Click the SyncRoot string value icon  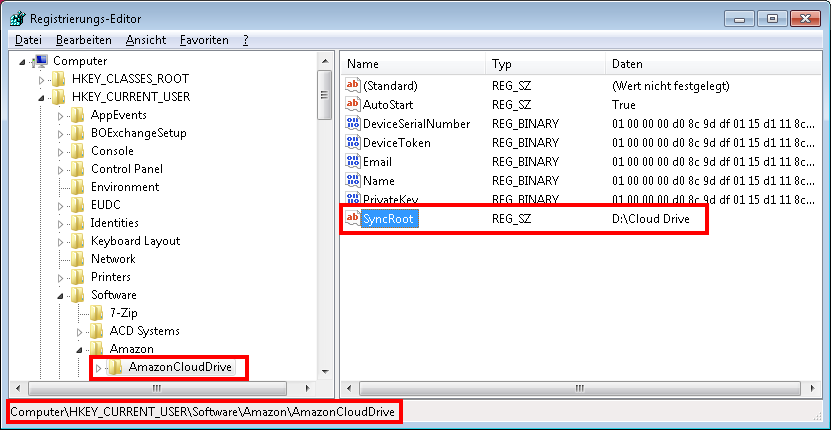pyautogui.click(x=351, y=218)
